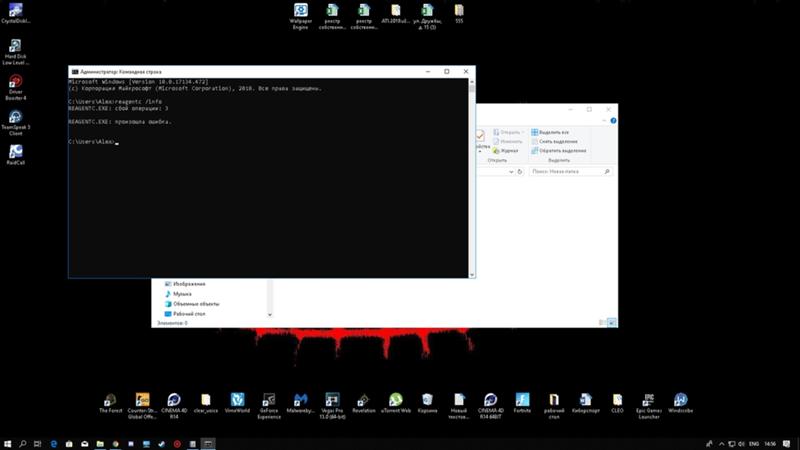Click Выделить все in Explorer ribbon
The width and height of the screenshot is (800, 450).
click(550, 132)
